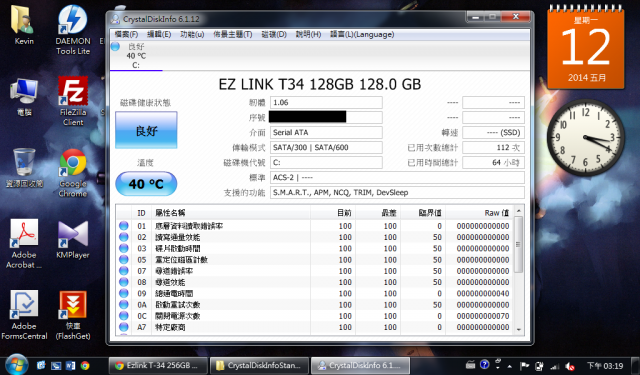640x375 pixels.
Task: Click the status dot for attribute 0A
Action: point(124,304)
